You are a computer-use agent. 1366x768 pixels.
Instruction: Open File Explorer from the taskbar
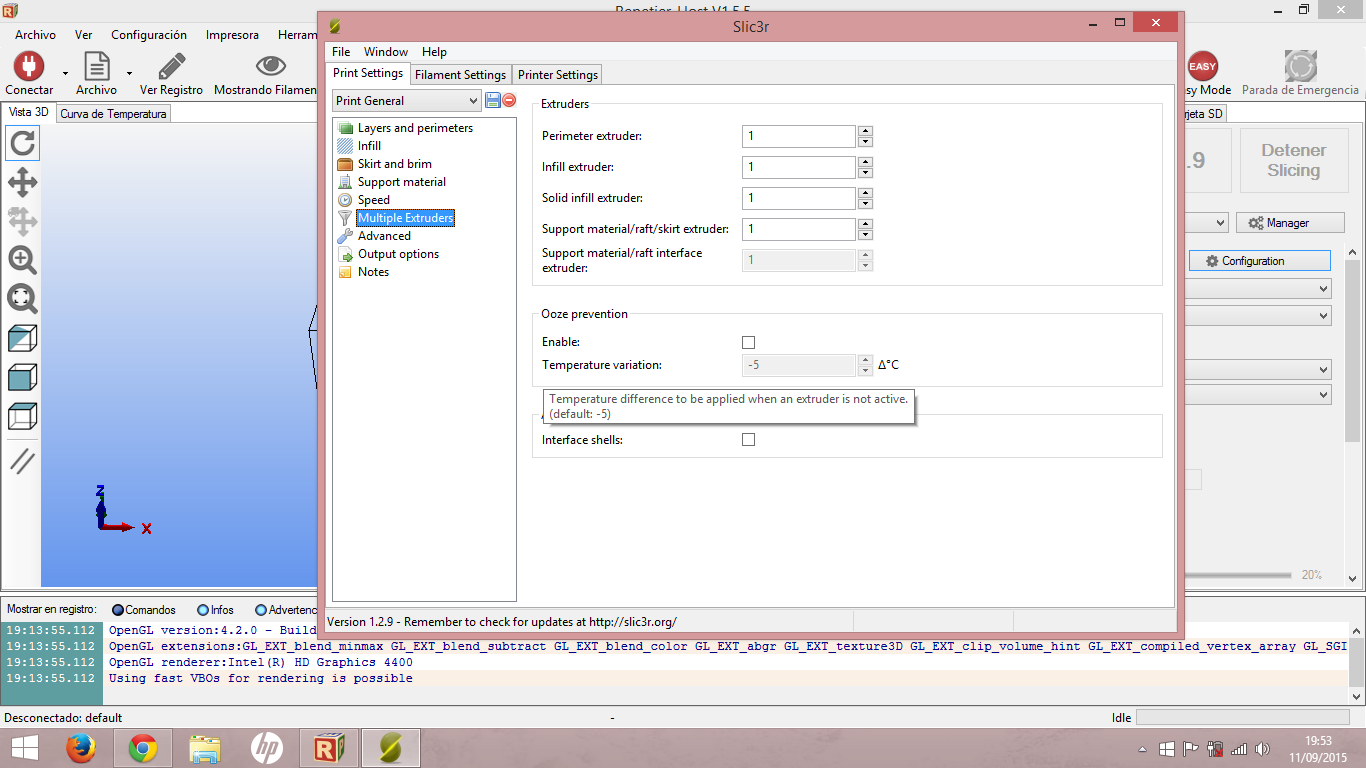(x=205, y=748)
